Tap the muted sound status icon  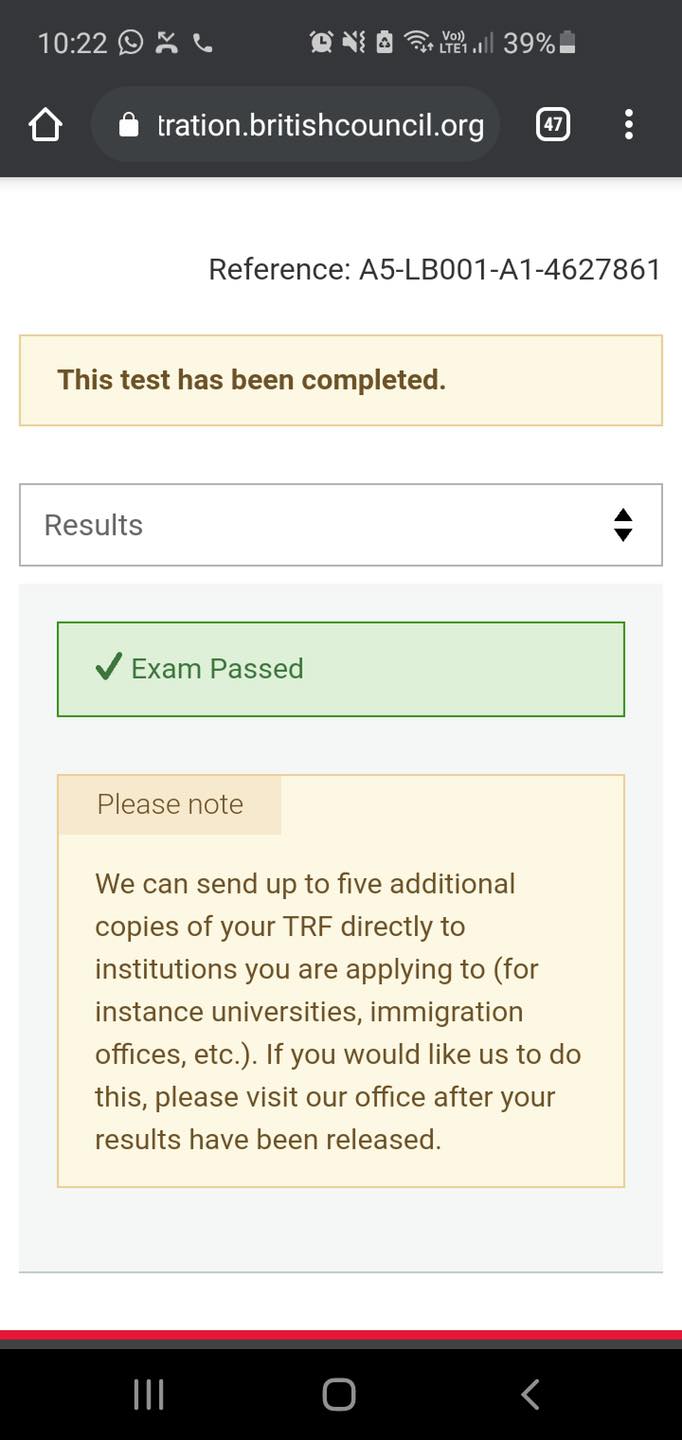tap(353, 42)
